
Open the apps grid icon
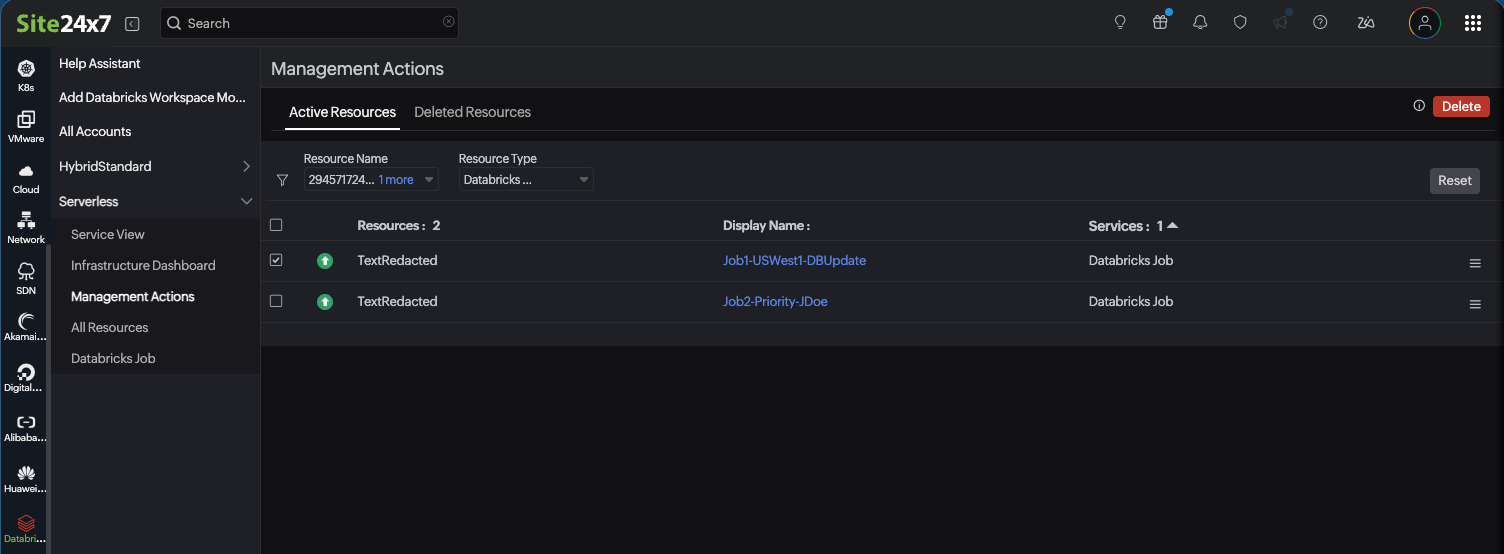(x=1472, y=23)
